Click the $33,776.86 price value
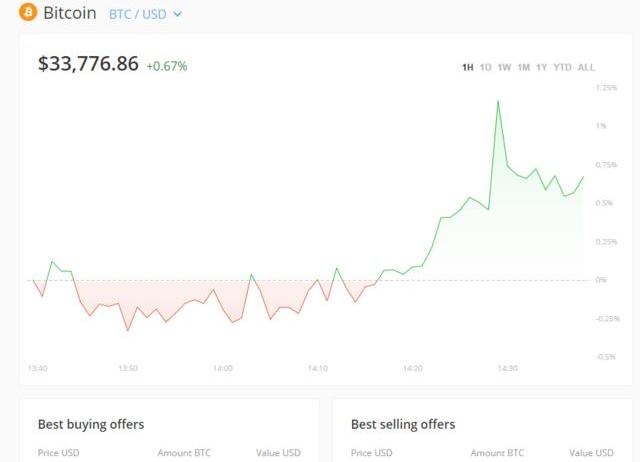The image size is (640, 462). tap(88, 64)
